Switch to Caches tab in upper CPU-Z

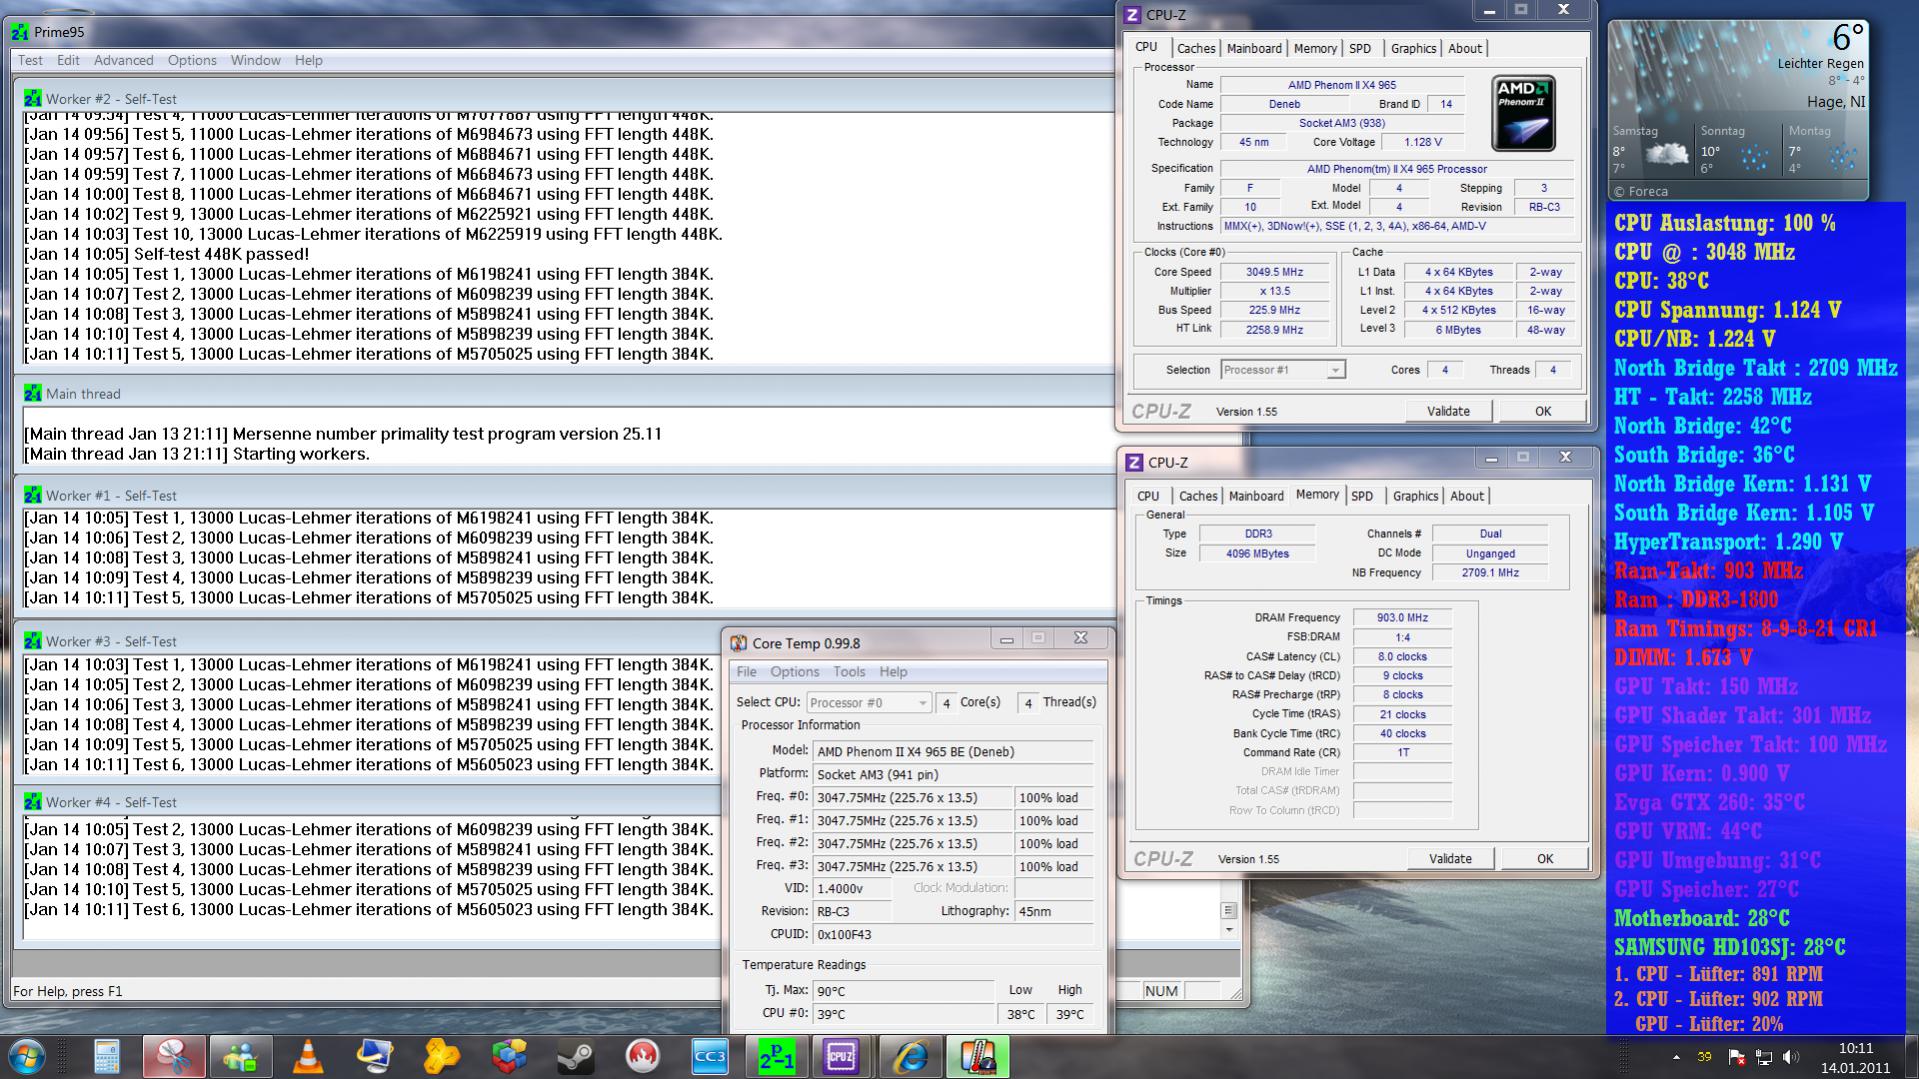1196,48
